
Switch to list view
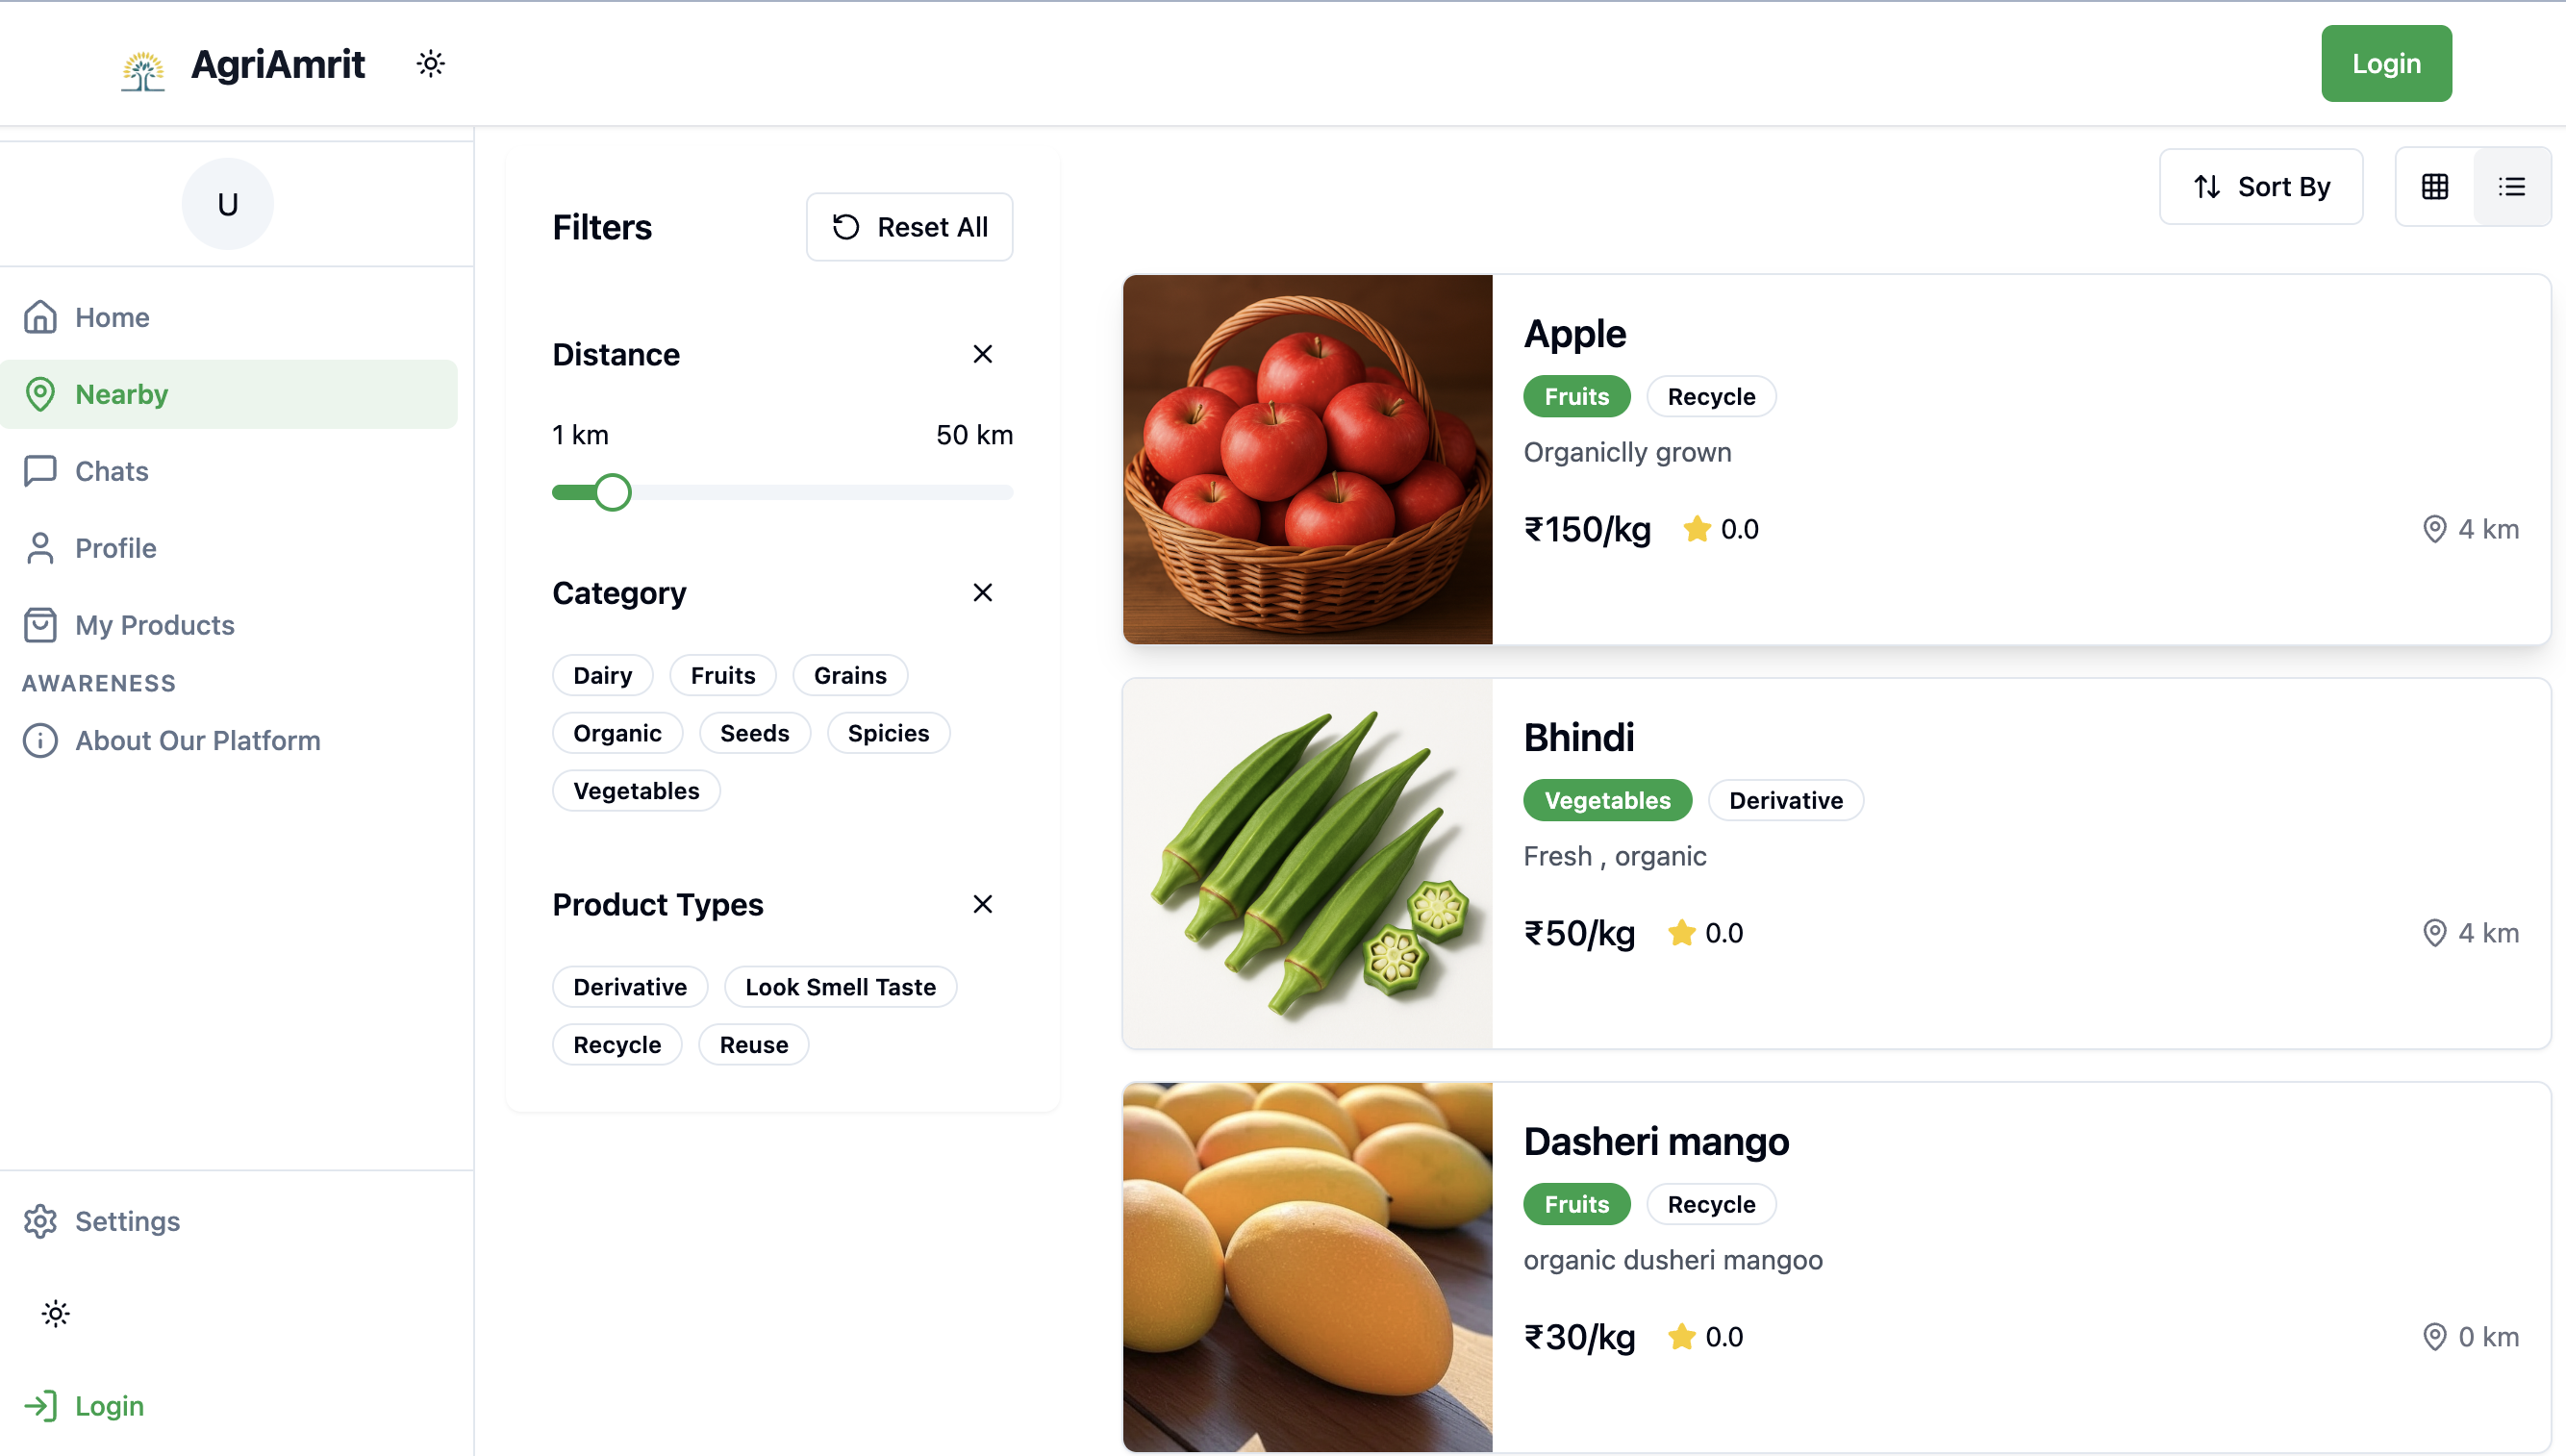[x=2513, y=186]
